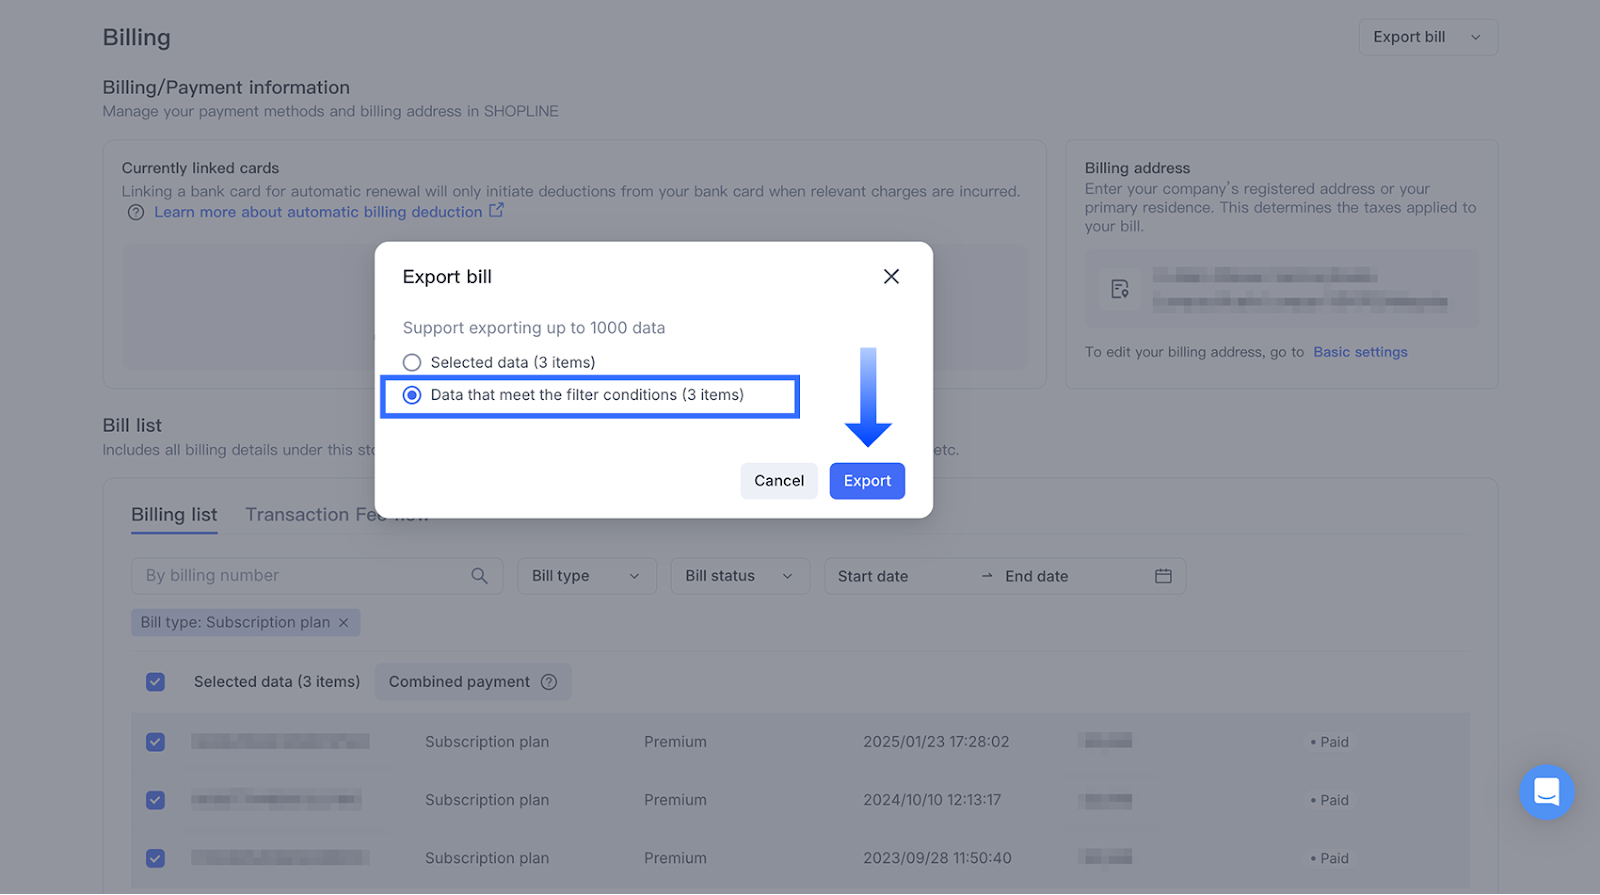Open the date range calendar icon

point(1163,576)
